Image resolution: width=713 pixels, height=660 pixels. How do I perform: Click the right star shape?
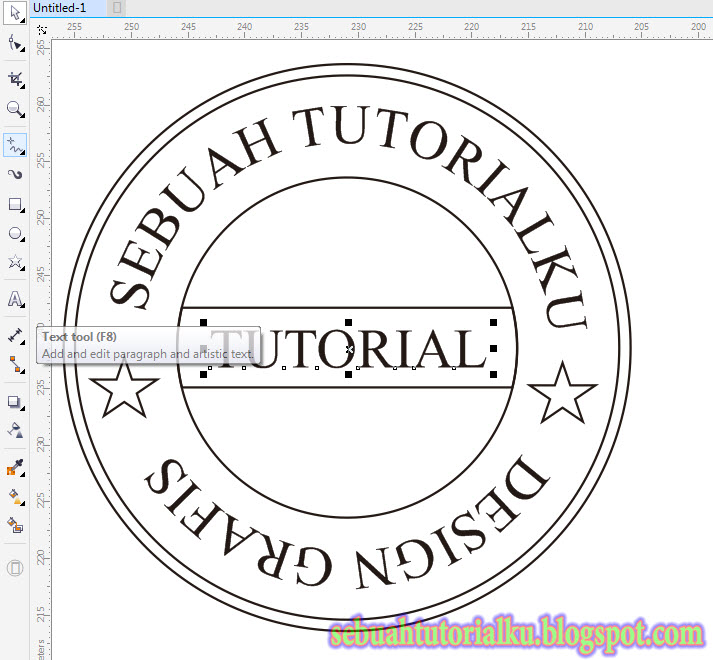click(x=563, y=394)
